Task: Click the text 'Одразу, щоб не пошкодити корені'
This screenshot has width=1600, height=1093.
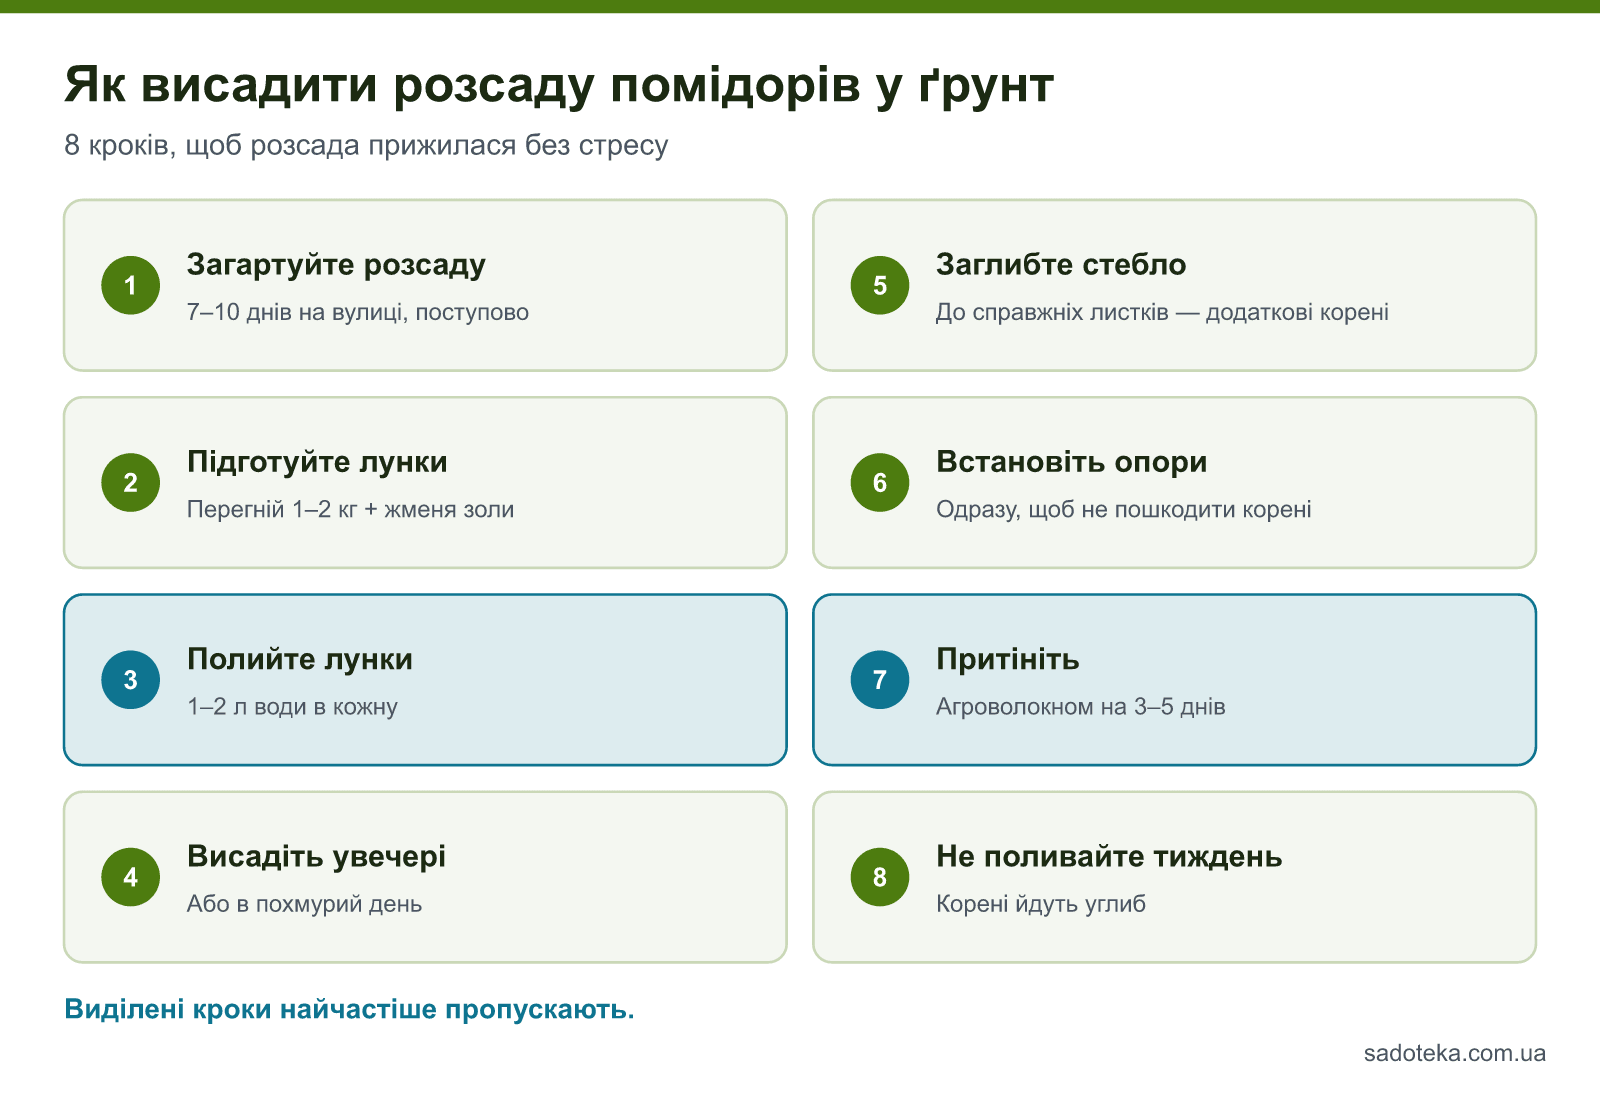Action: pos(1123,509)
